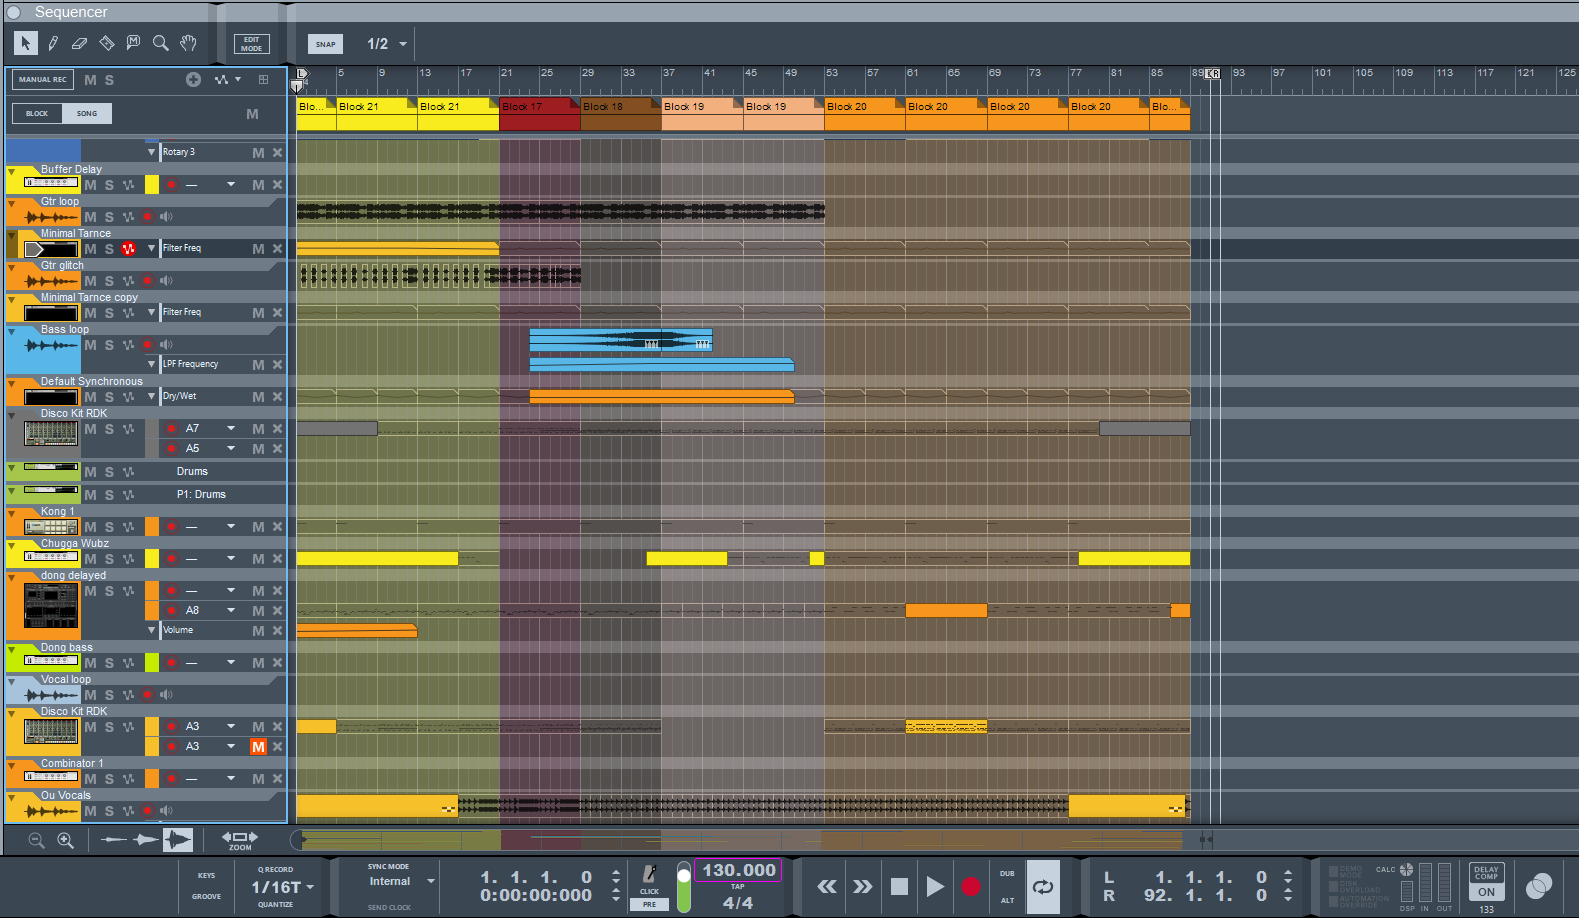Set smallest track height
The height and width of the screenshot is (918, 1579).
114,840
